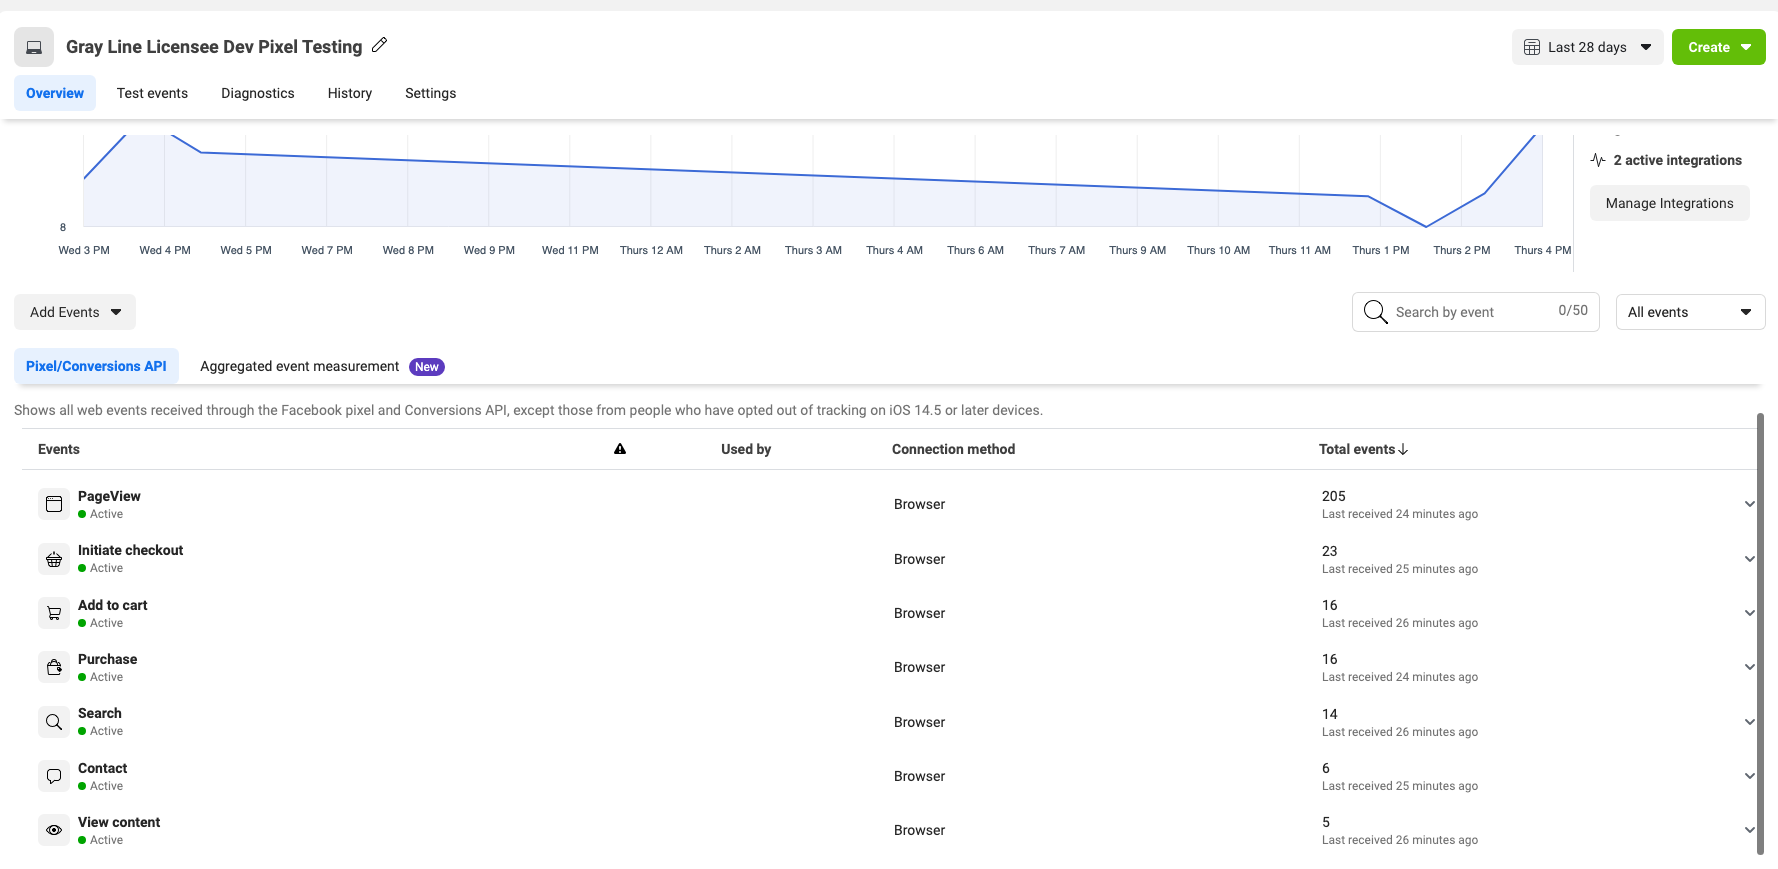
Task: Click the Search event total 14
Action: point(1330,714)
